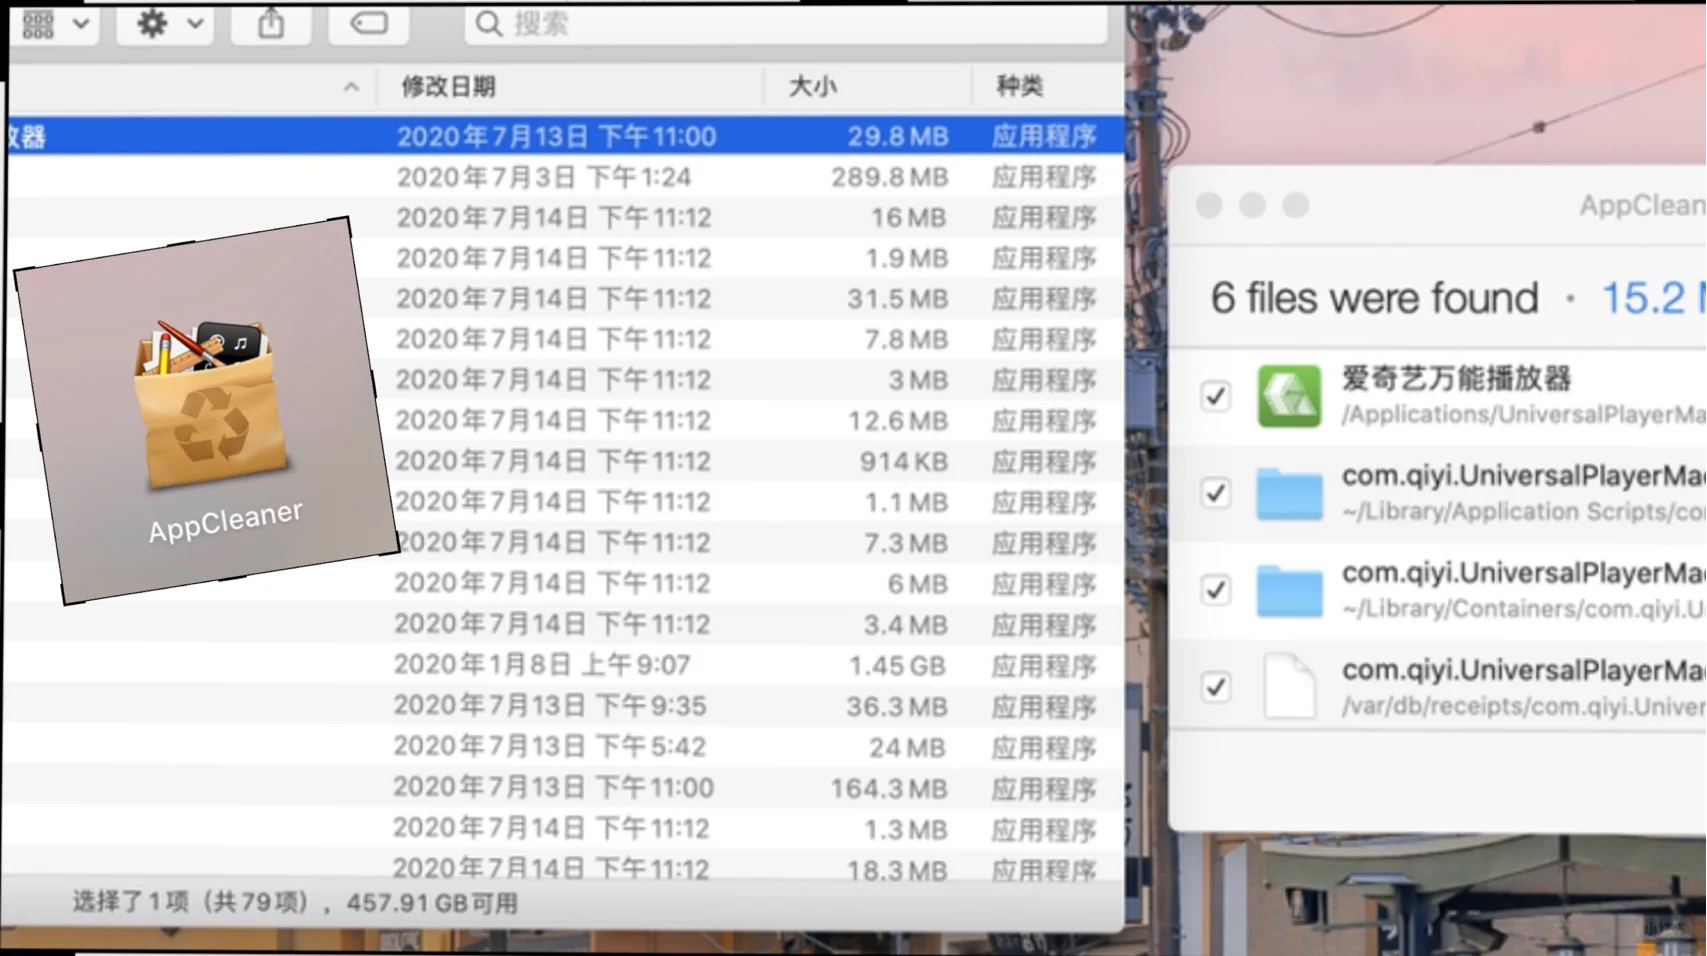Click the Share toolbar icon in Finder
The width and height of the screenshot is (1707, 956).
(x=269, y=25)
